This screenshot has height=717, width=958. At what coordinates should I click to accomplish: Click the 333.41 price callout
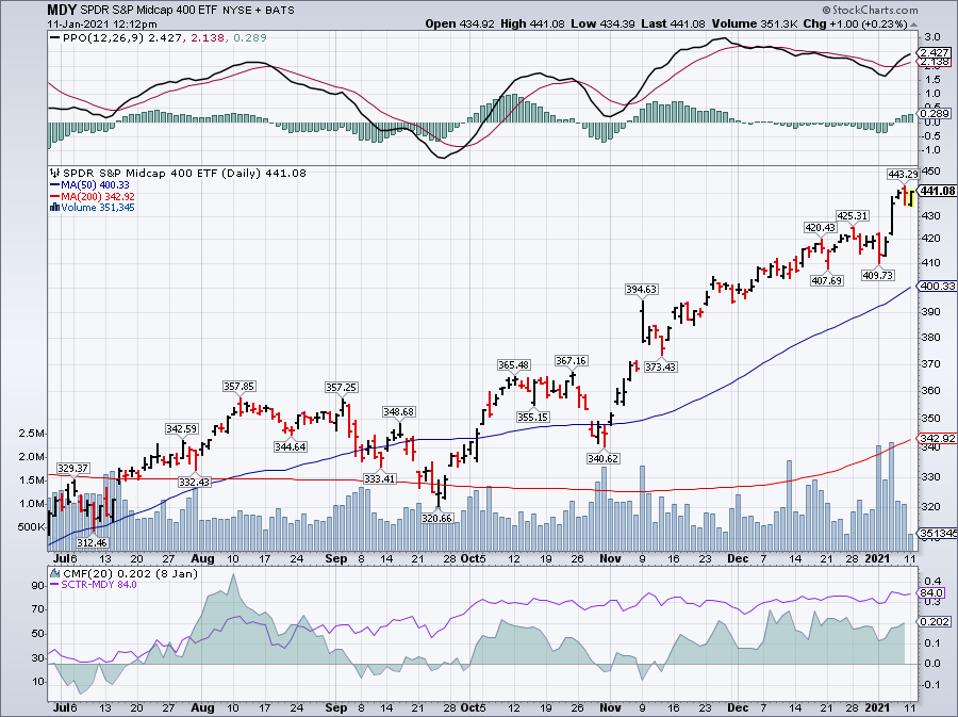click(379, 478)
